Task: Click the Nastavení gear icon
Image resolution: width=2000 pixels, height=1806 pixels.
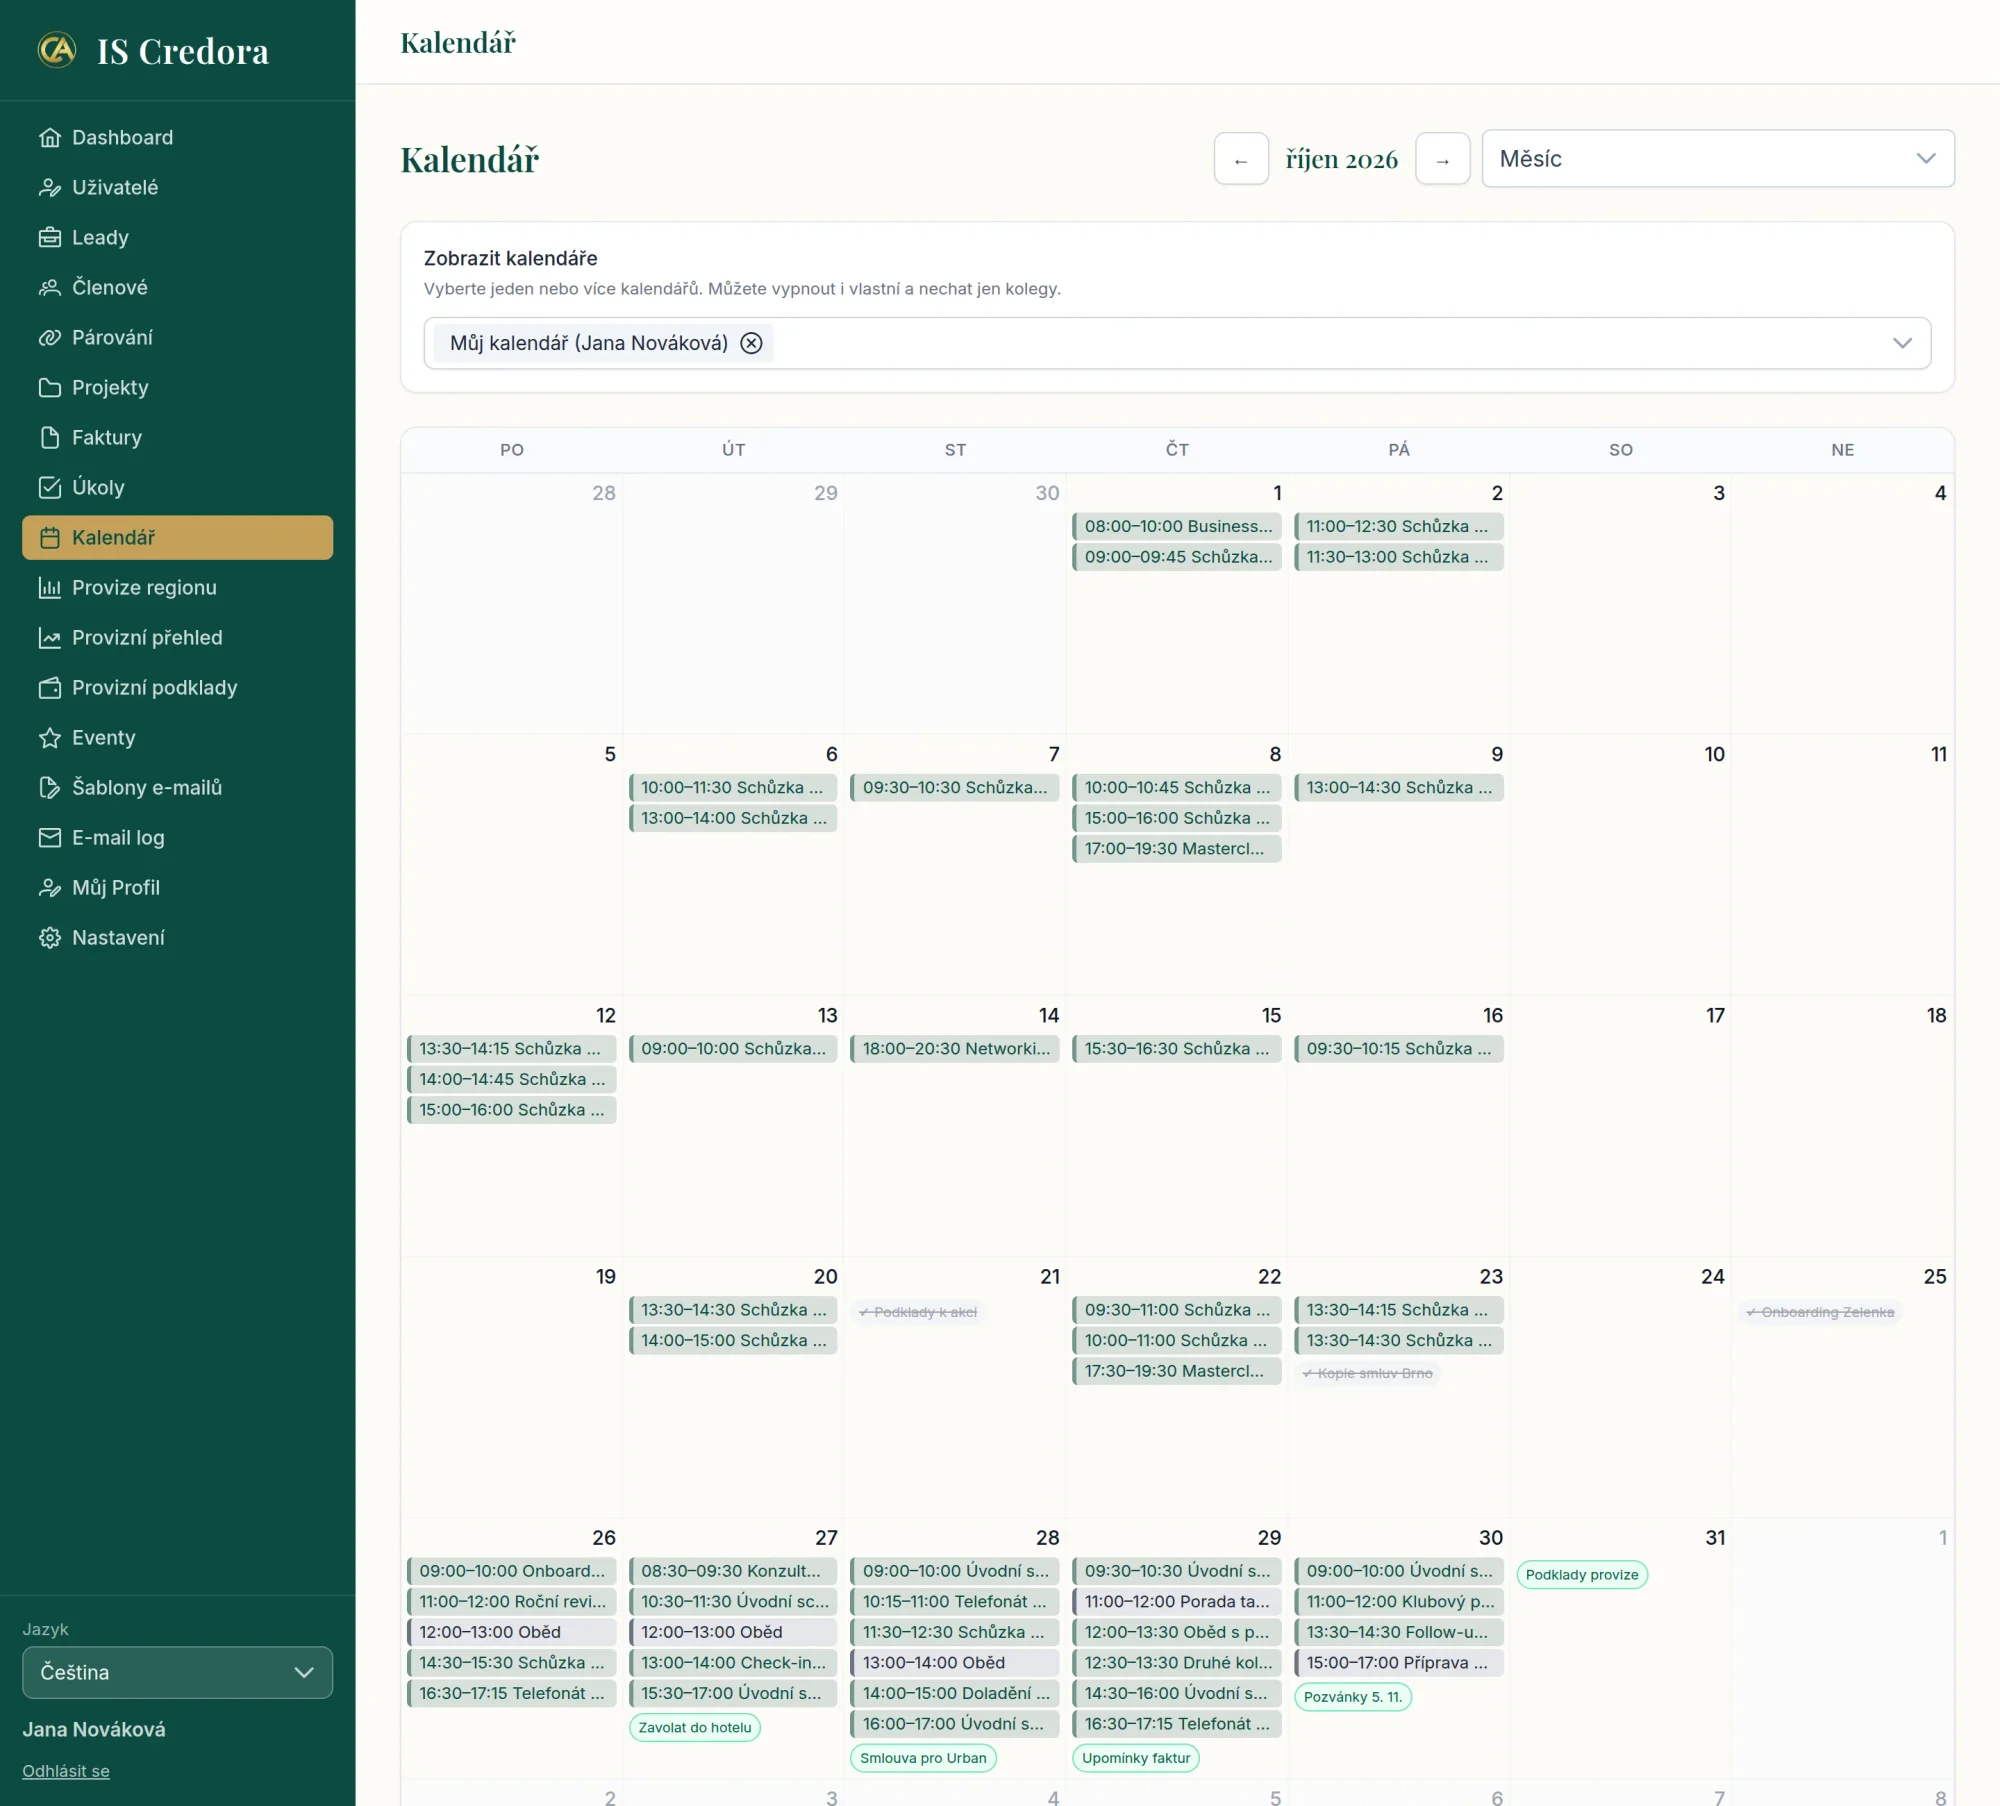Action: pos(50,937)
